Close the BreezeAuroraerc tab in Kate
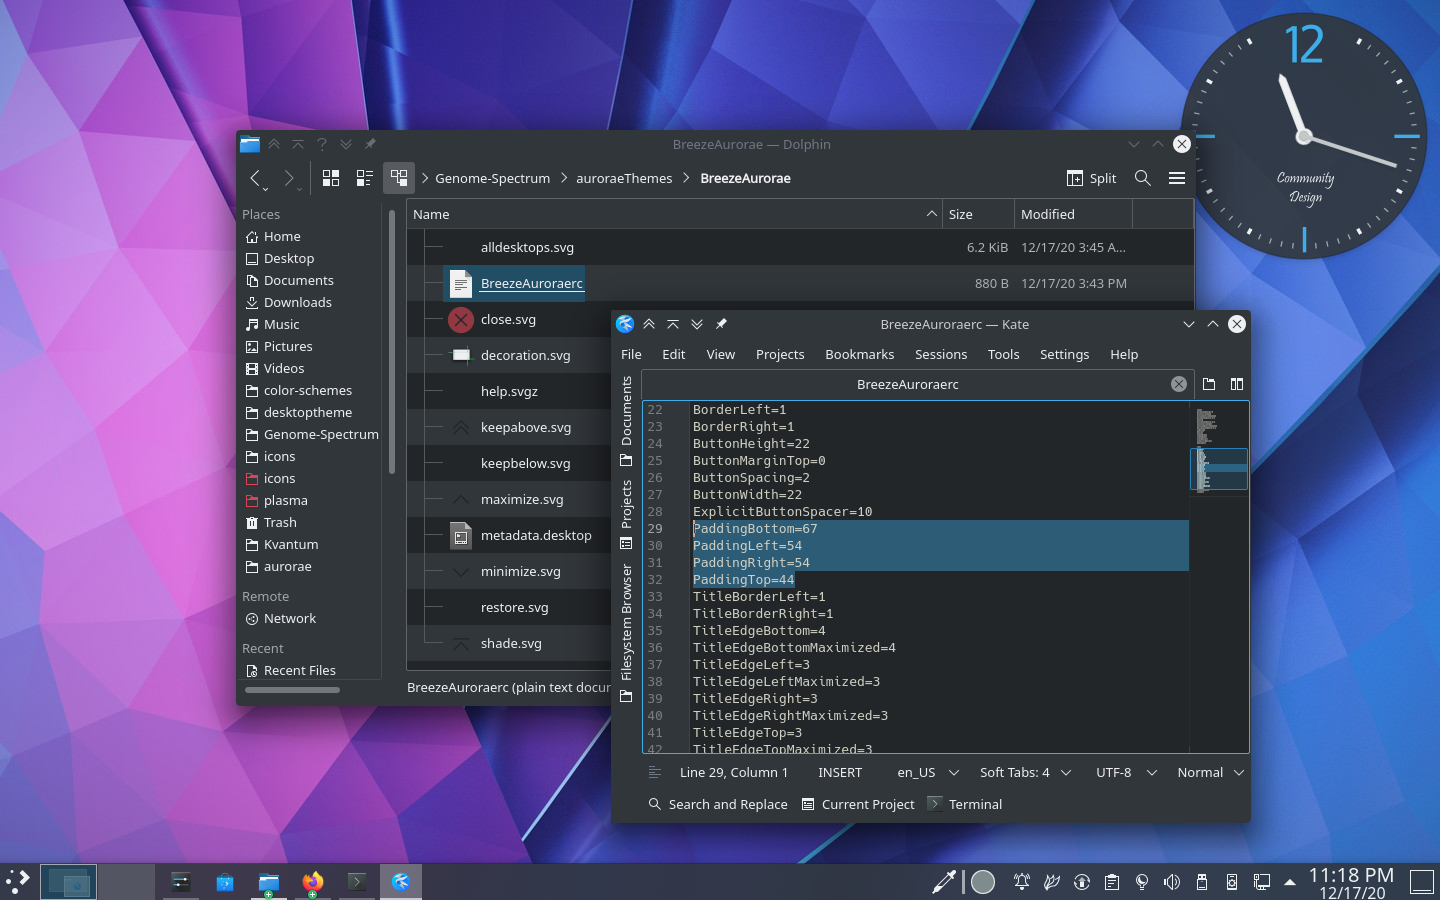 [1179, 384]
